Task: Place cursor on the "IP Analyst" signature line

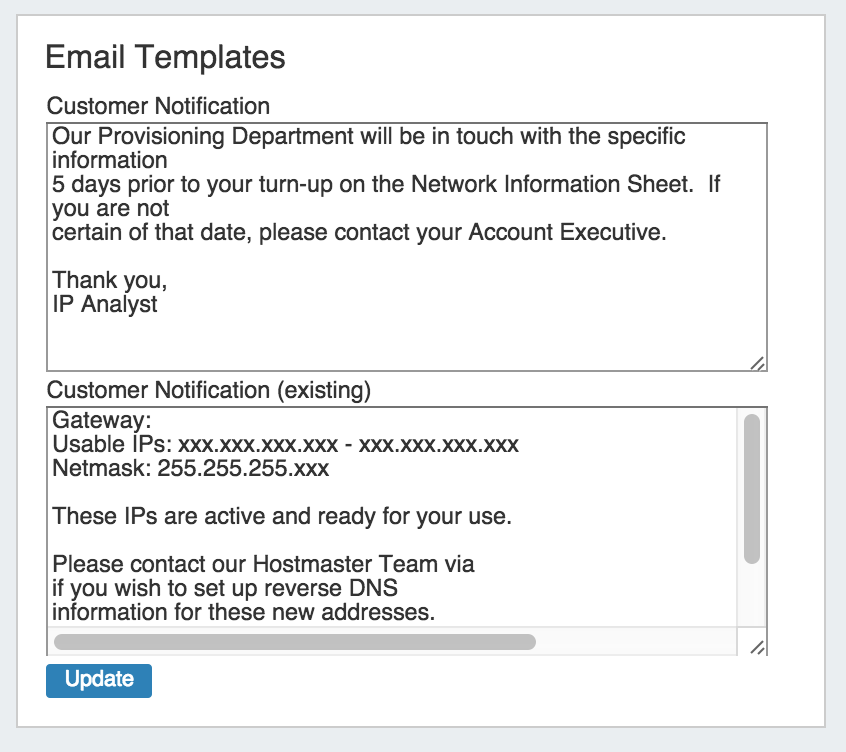Action: (x=105, y=305)
